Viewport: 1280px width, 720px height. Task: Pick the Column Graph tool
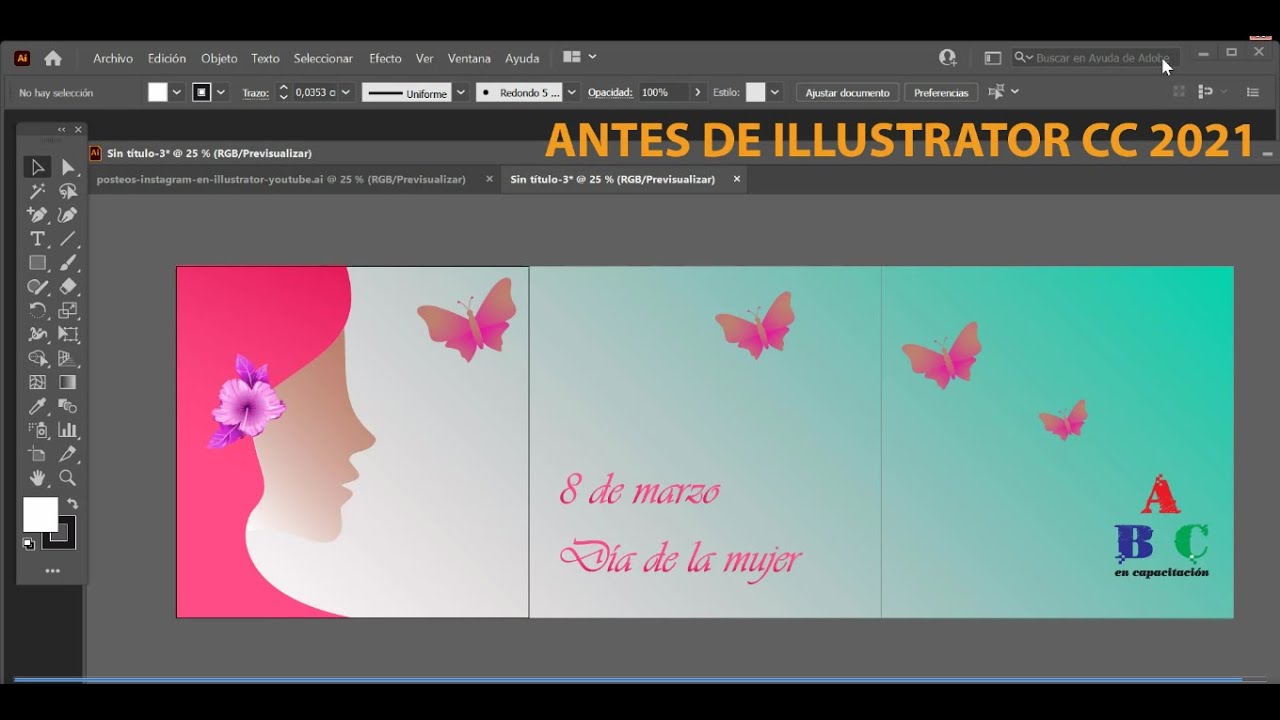coord(68,430)
